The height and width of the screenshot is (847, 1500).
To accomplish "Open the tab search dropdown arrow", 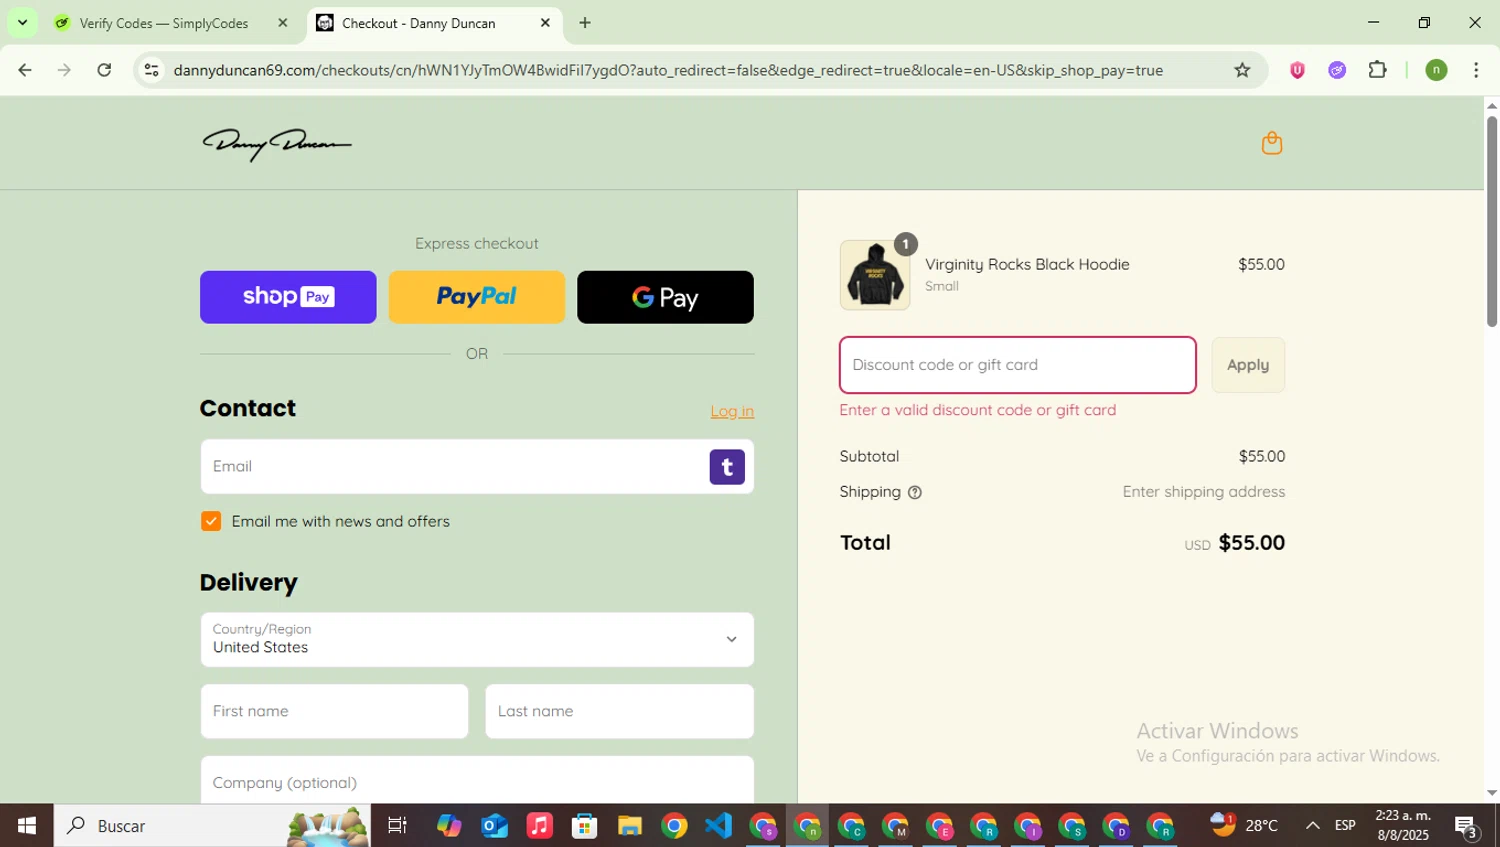I will pos(22,22).
